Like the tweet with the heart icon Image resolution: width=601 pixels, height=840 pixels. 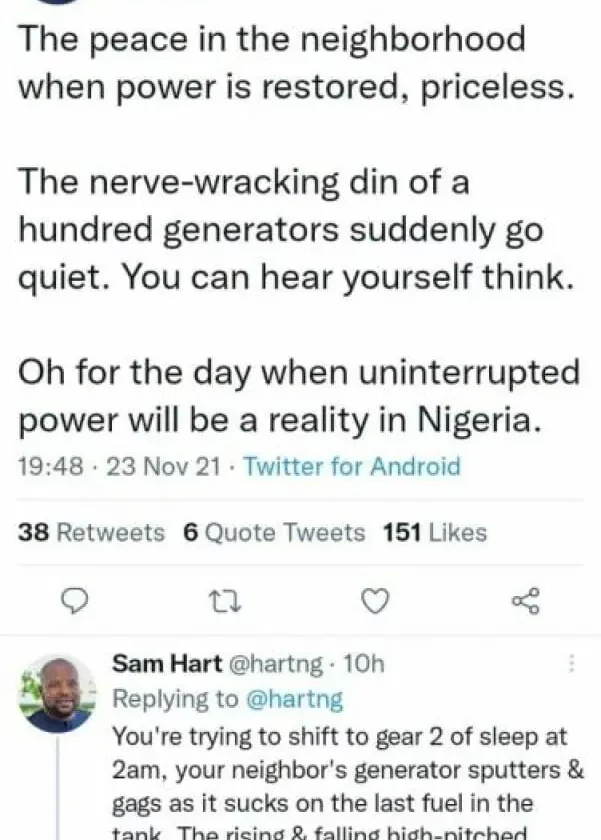click(374, 601)
